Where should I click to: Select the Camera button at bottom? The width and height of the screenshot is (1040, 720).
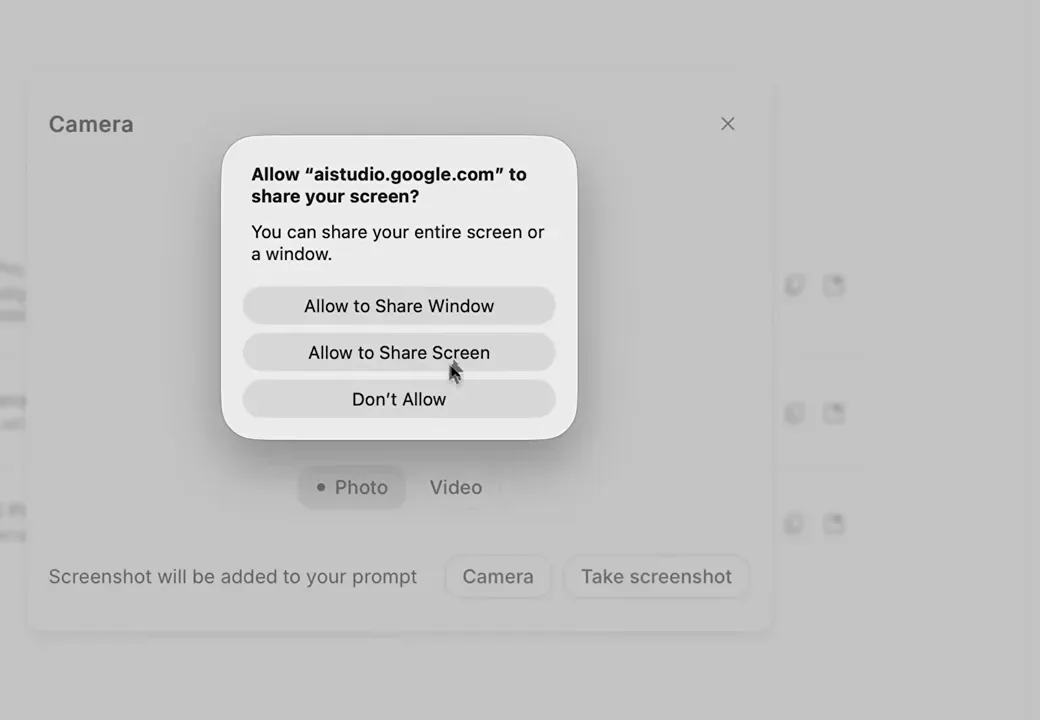[x=498, y=577]
